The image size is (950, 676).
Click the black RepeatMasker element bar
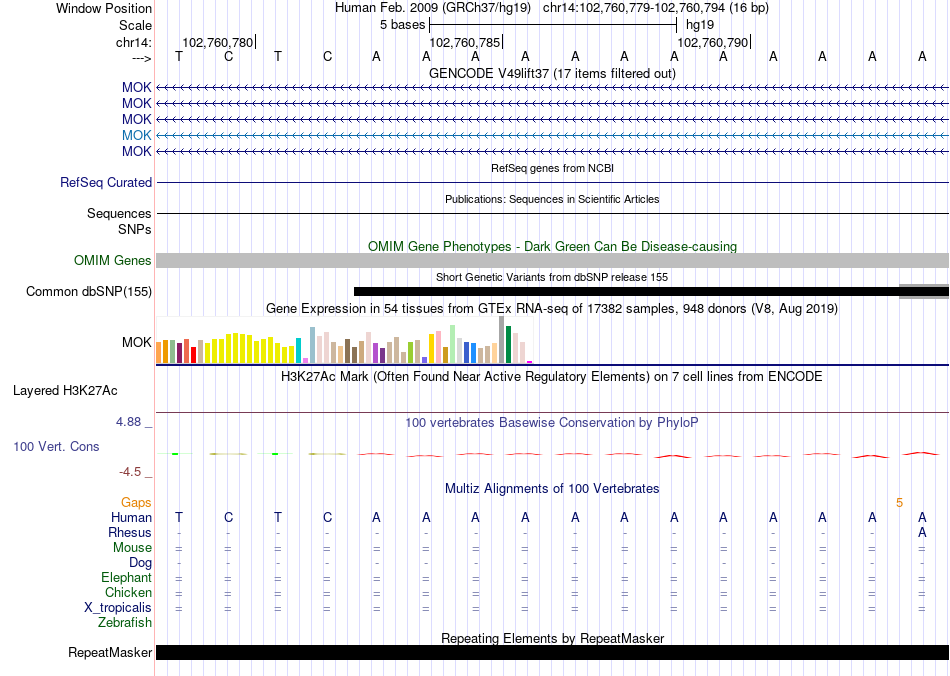tap(552, 652)
